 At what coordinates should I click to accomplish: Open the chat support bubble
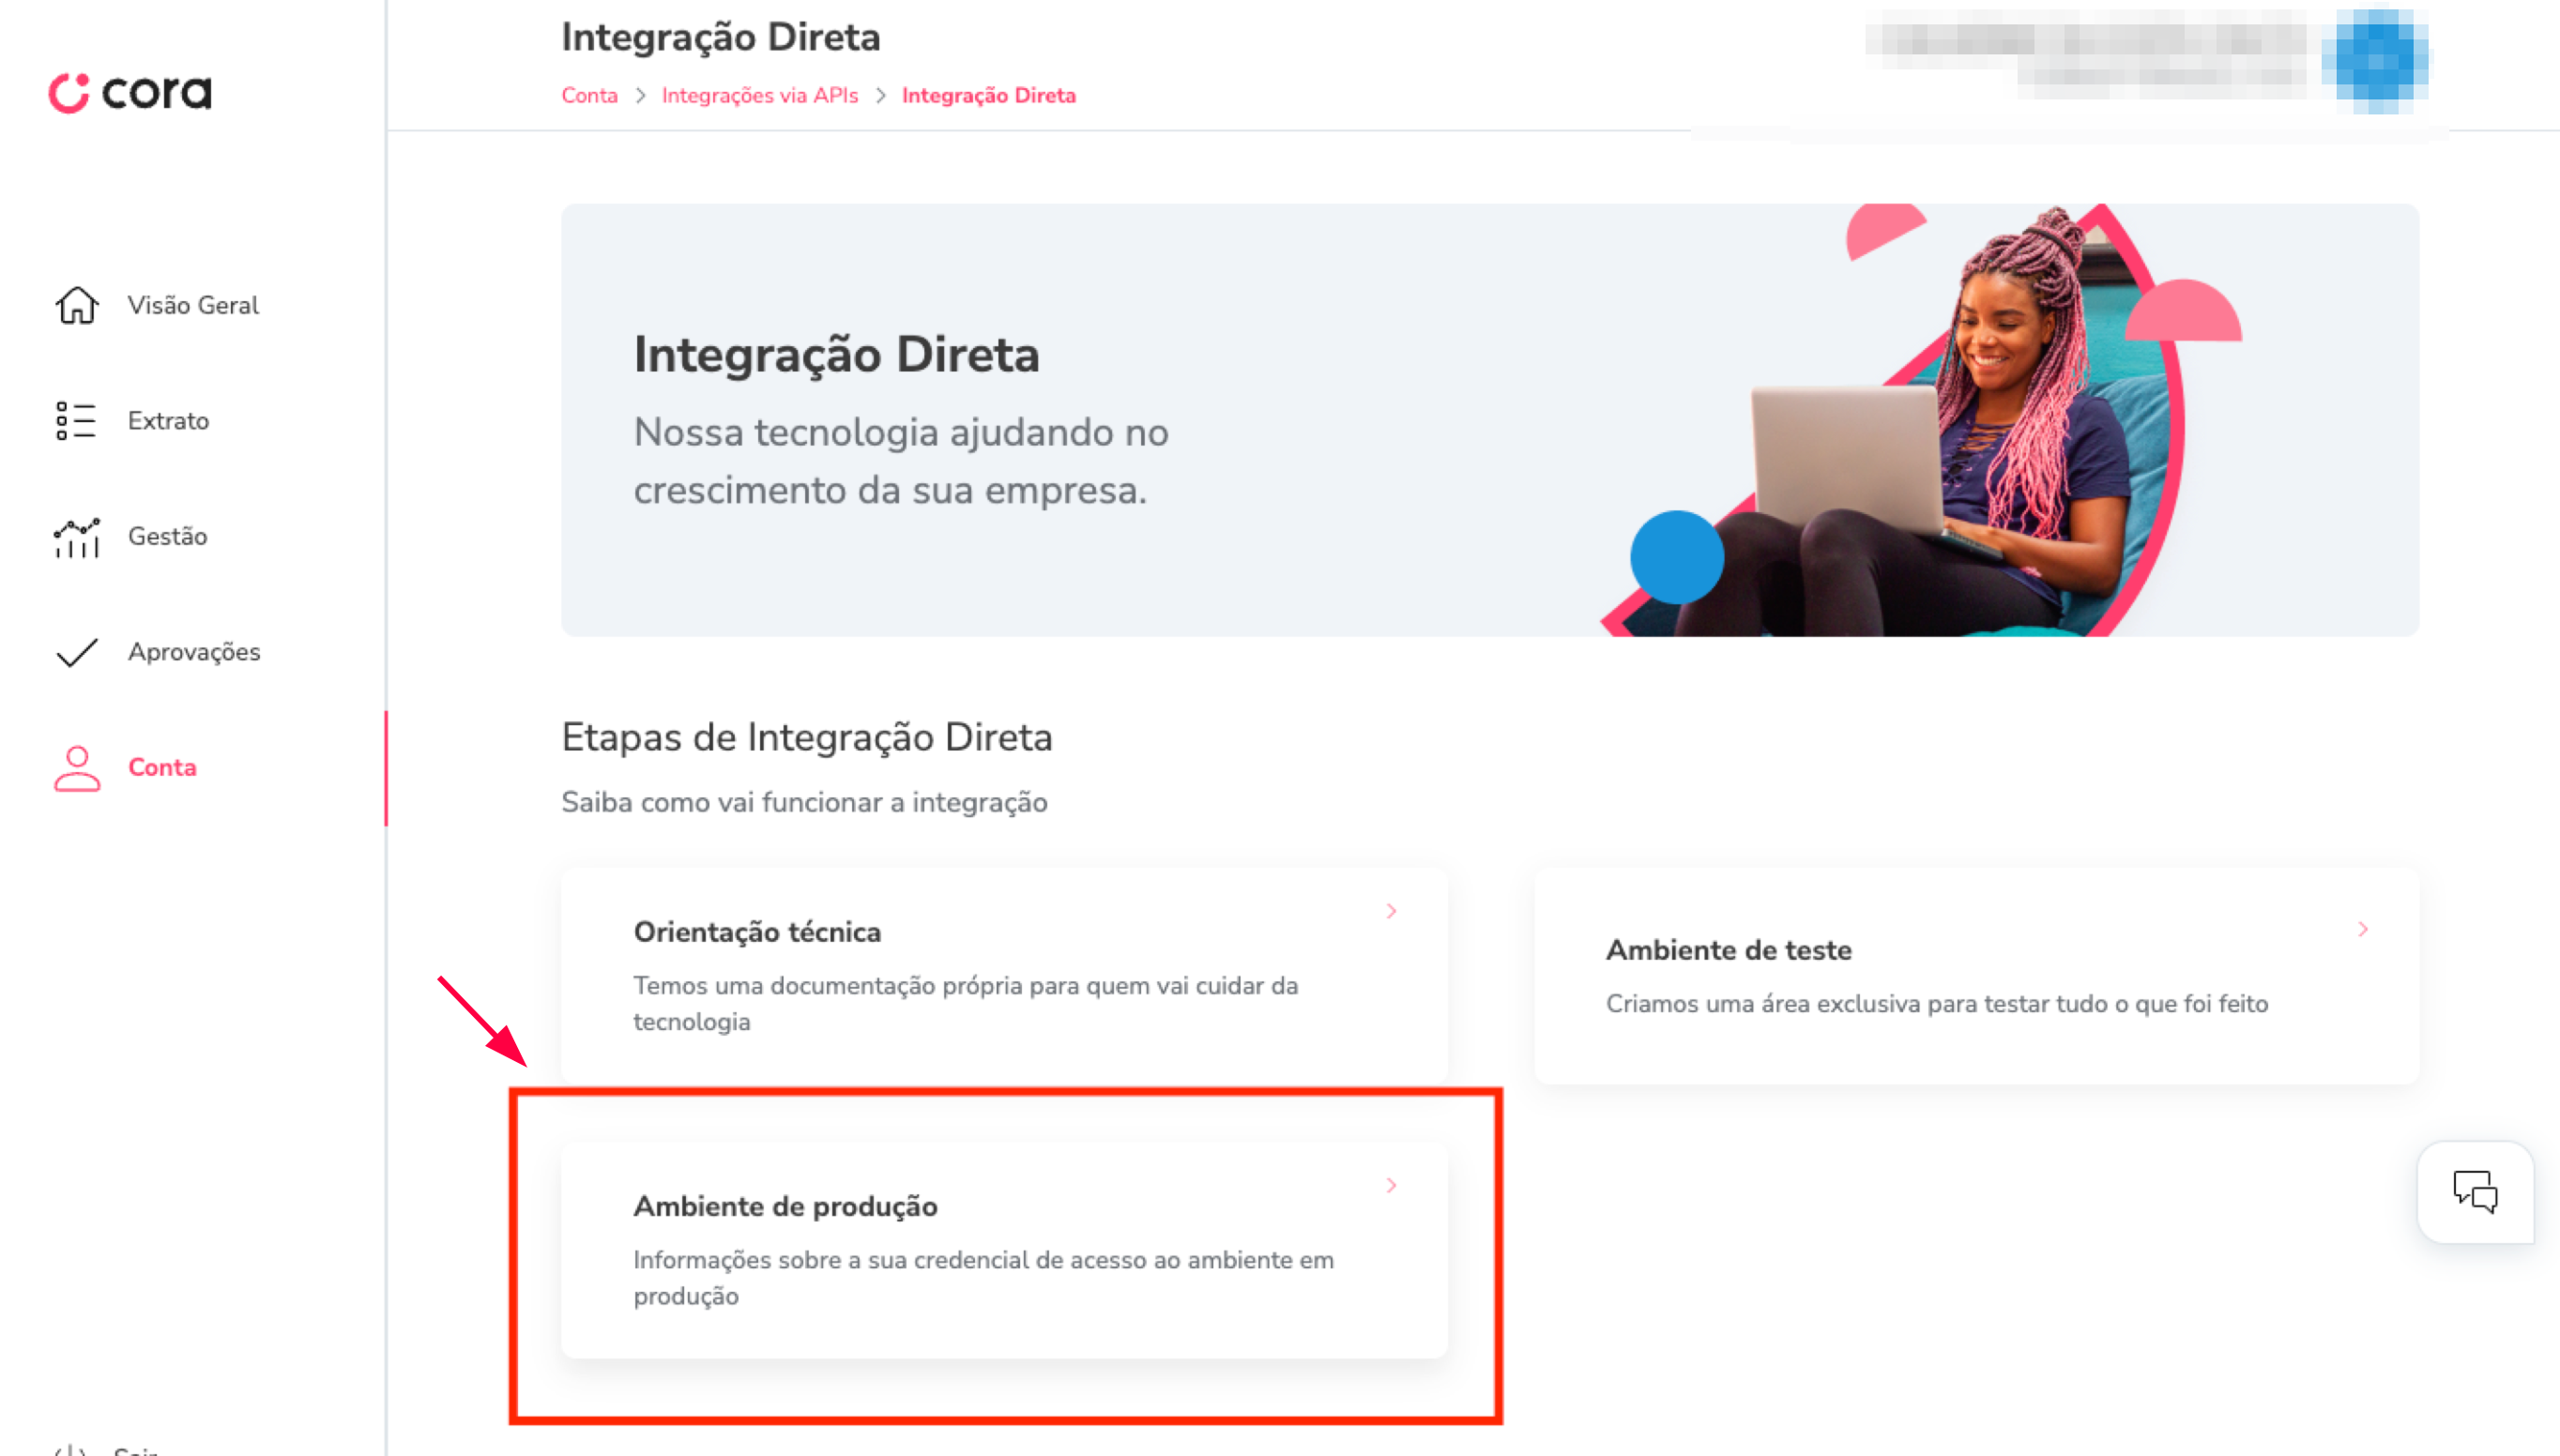(x=2475, y=1192)
